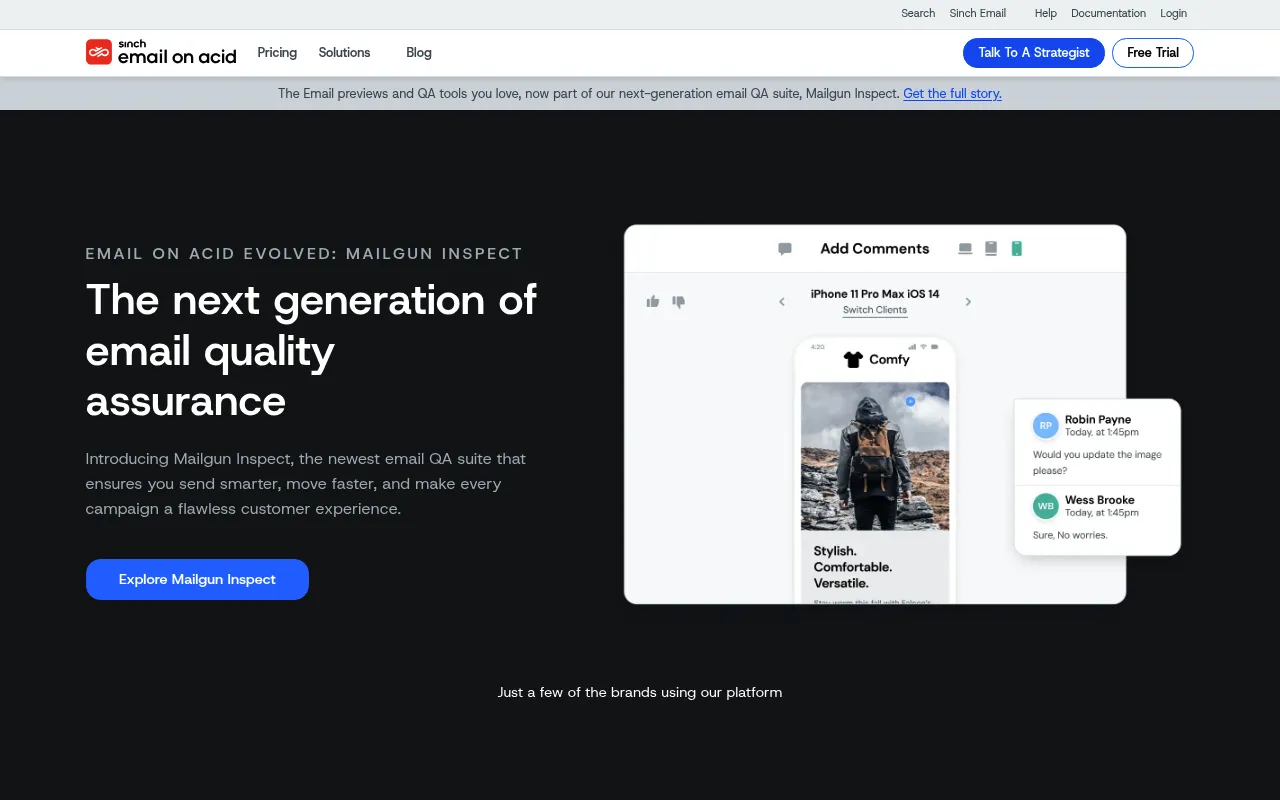Open the Blog page
Viewport: 1280px width, 800px height.
[x=419, y=52]
